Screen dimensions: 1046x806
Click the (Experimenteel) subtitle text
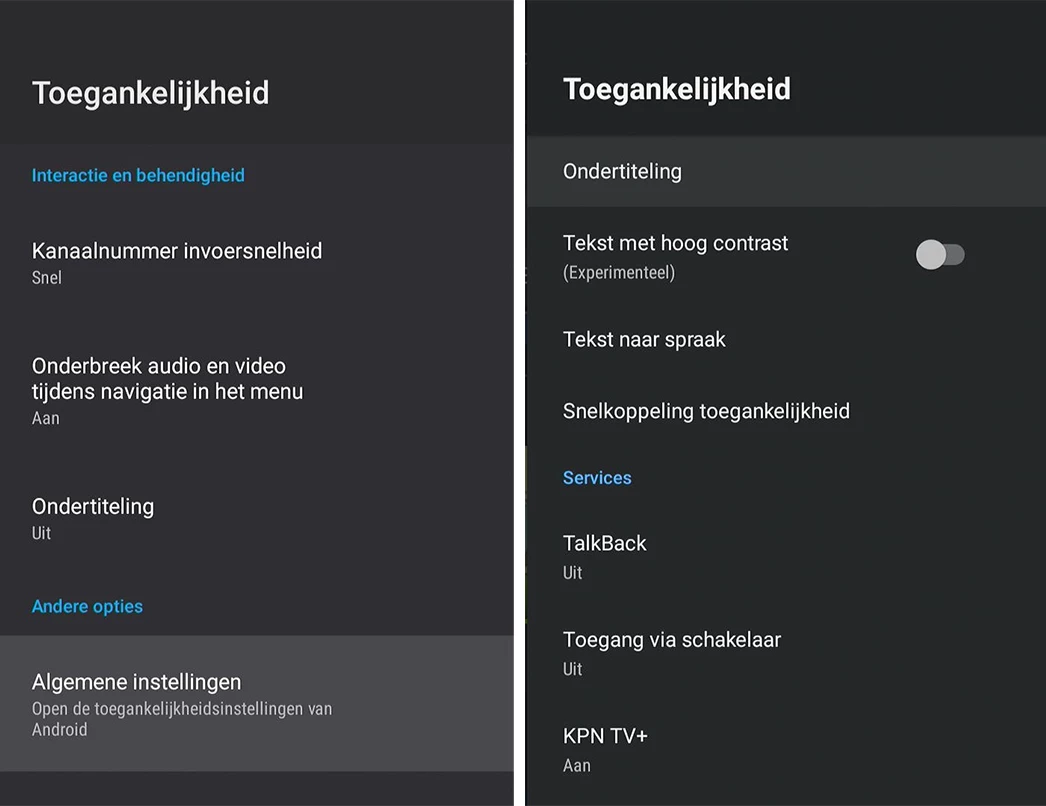click(x=619, y=272)
